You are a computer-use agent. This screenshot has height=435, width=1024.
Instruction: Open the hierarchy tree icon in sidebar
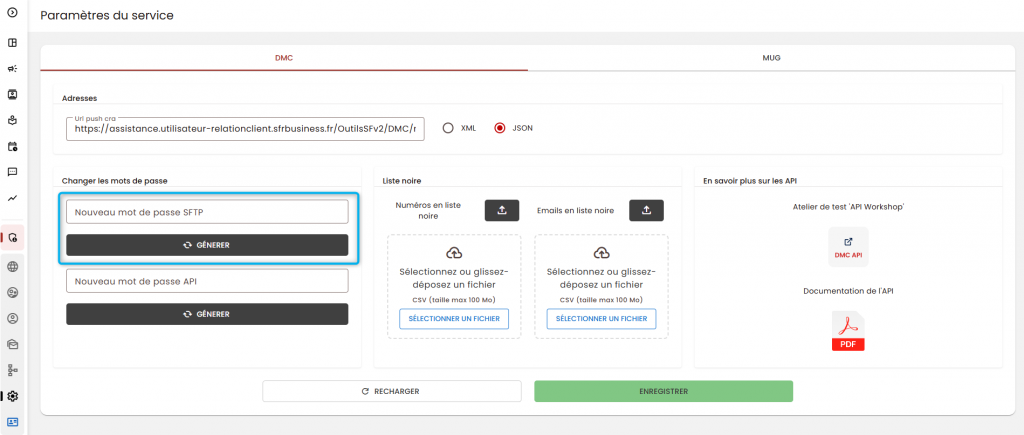click(x=12, y=370)
